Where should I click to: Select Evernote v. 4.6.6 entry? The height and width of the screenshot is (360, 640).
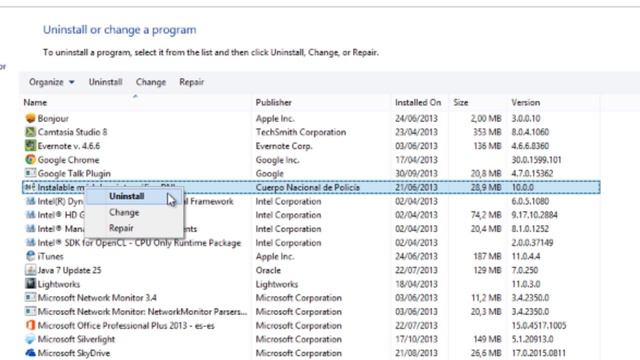pyautogui.click(x=69, y=146)
